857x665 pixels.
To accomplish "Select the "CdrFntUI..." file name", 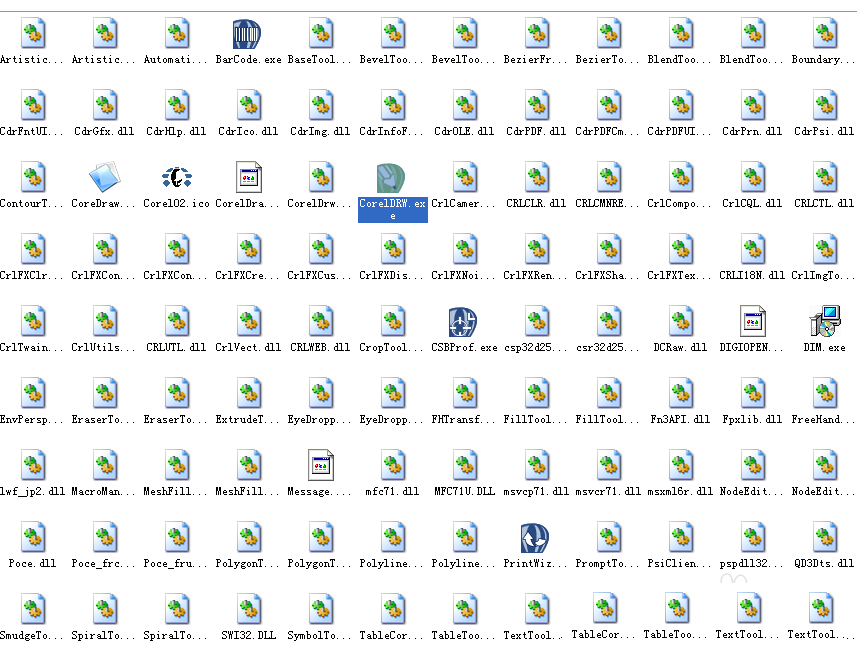I will 32,132.
